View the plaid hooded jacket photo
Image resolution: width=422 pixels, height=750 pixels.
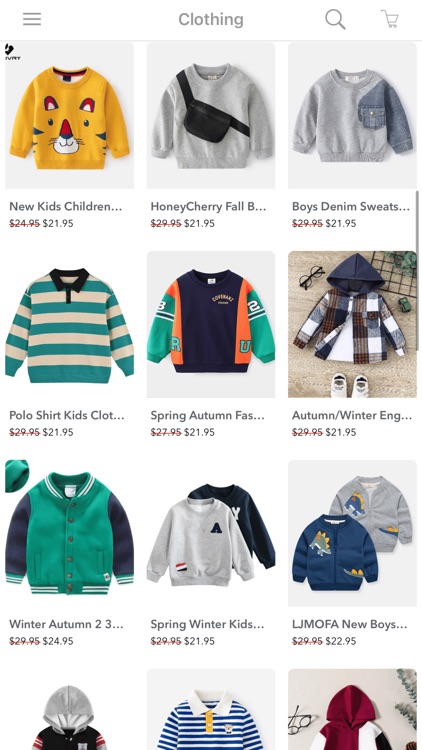pos(352,324)
